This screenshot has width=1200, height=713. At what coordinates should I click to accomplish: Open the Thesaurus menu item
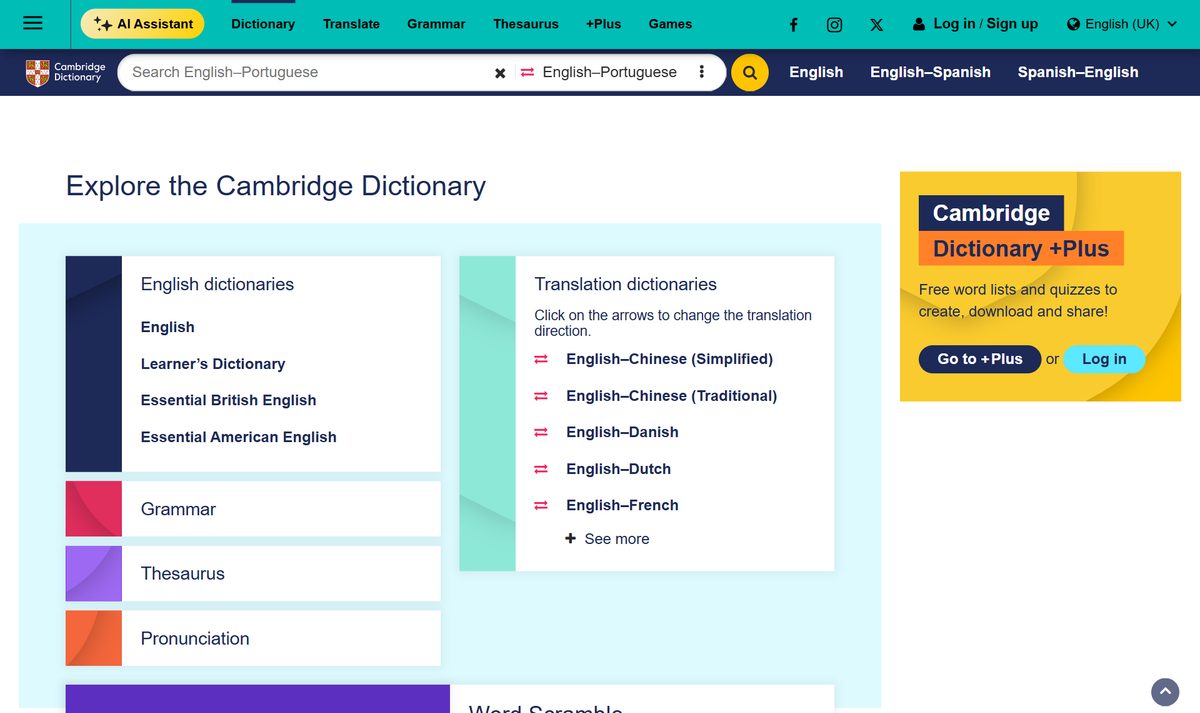point(526,24)
